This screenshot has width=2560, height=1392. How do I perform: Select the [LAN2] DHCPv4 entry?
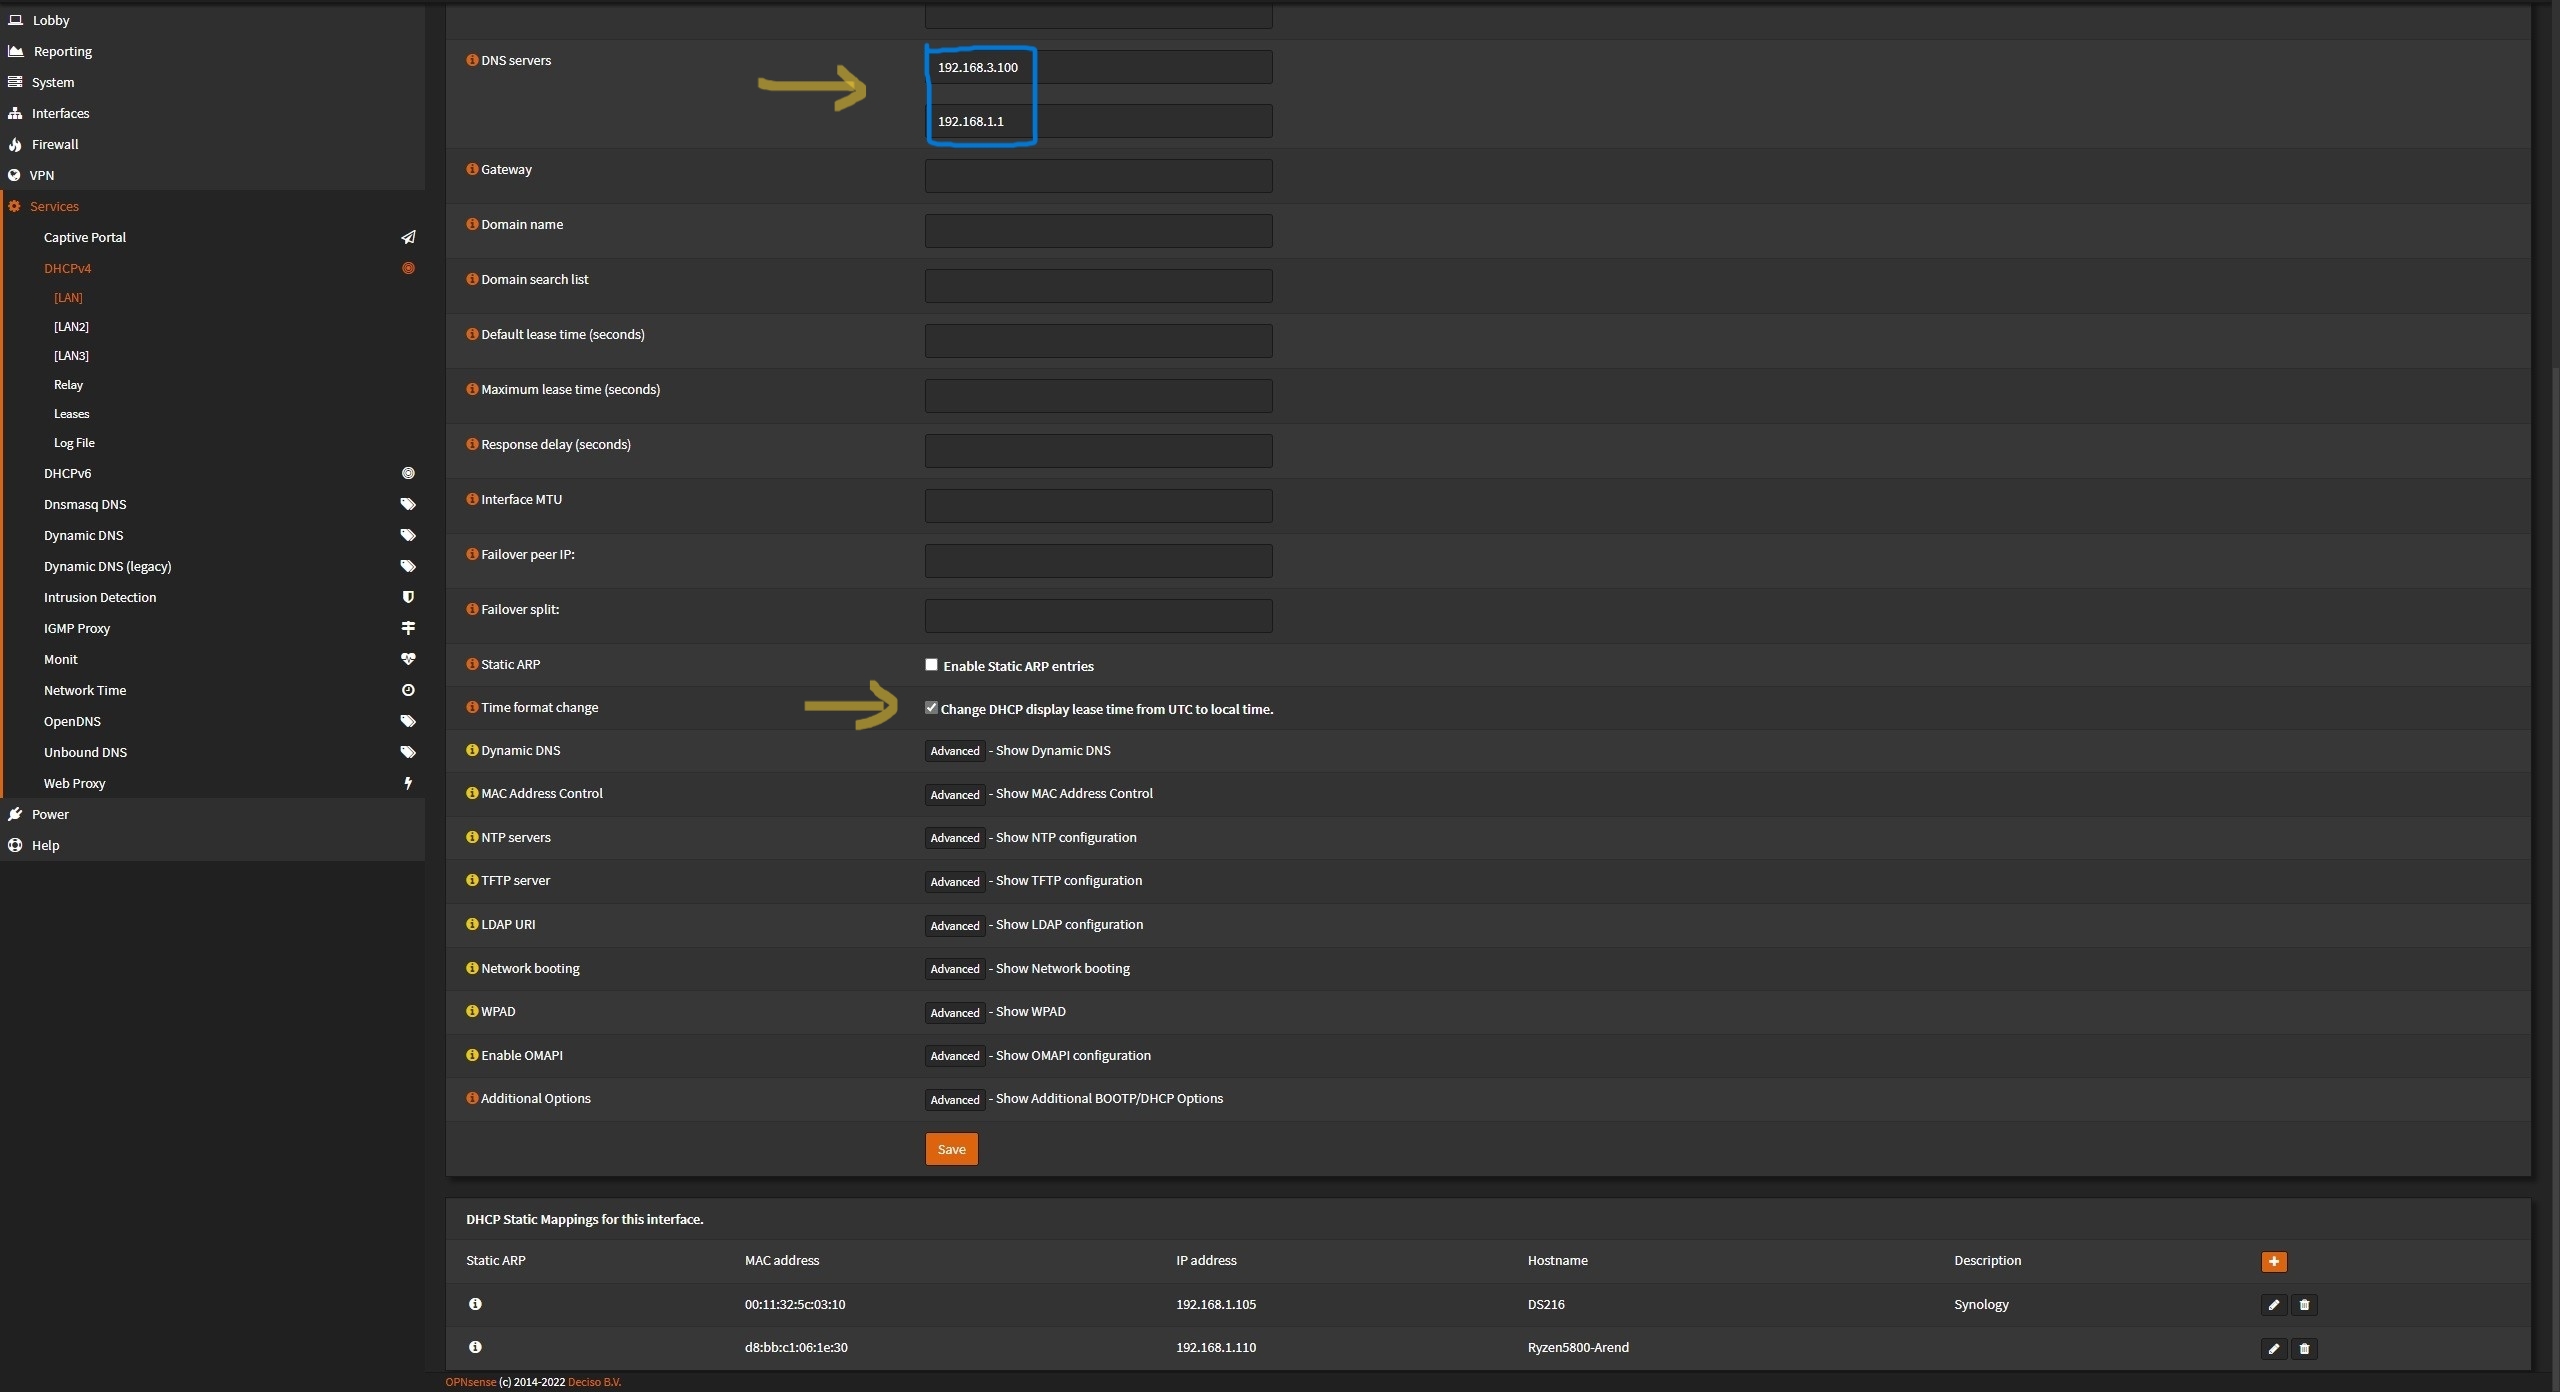click(71, 327)
